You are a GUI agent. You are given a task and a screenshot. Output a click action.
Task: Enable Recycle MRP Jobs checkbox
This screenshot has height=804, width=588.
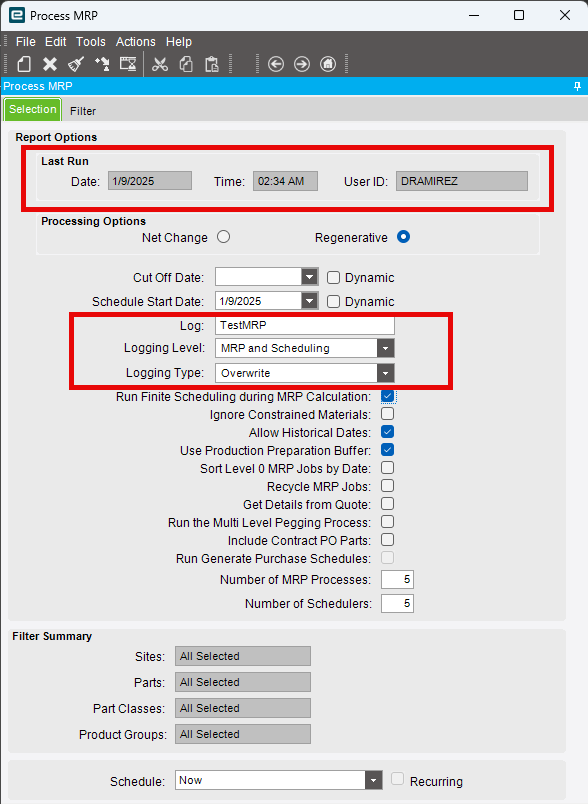click(x=388, y=486)
